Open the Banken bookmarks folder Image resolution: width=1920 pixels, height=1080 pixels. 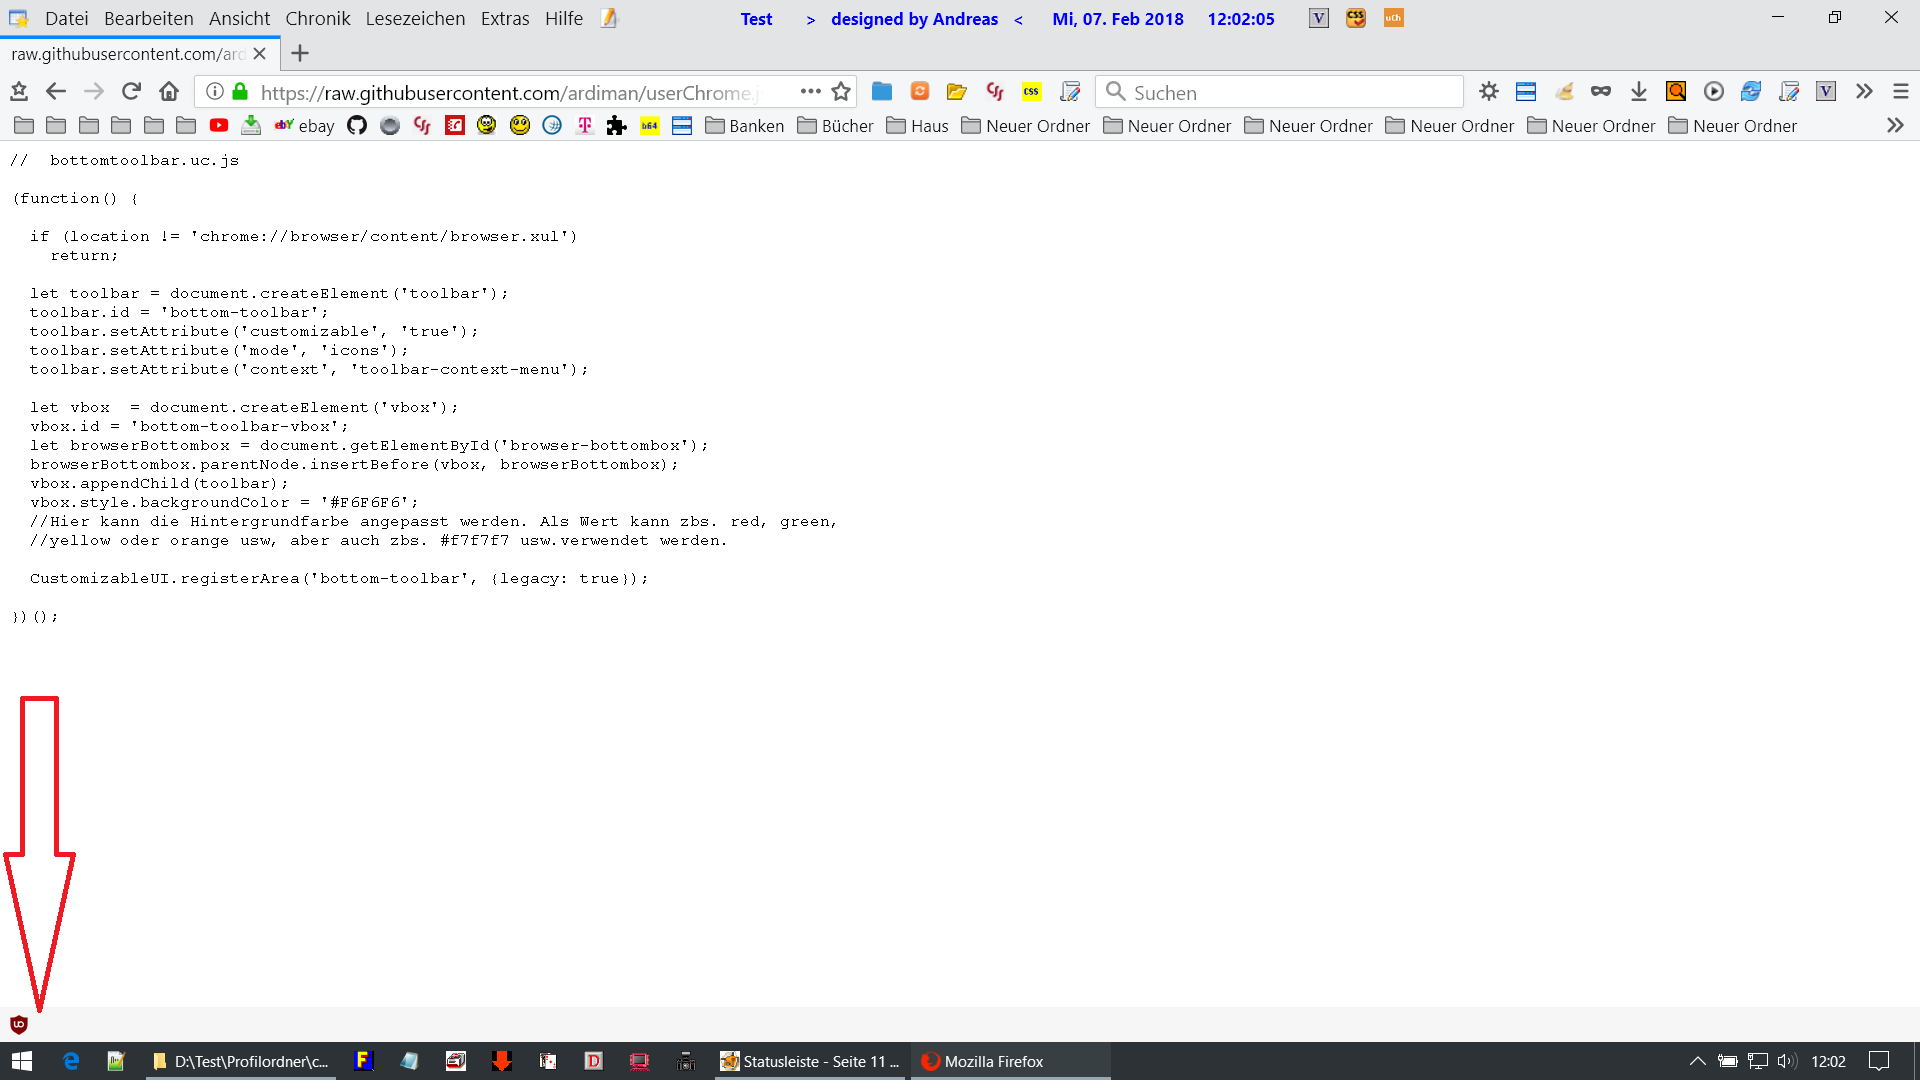745,126
